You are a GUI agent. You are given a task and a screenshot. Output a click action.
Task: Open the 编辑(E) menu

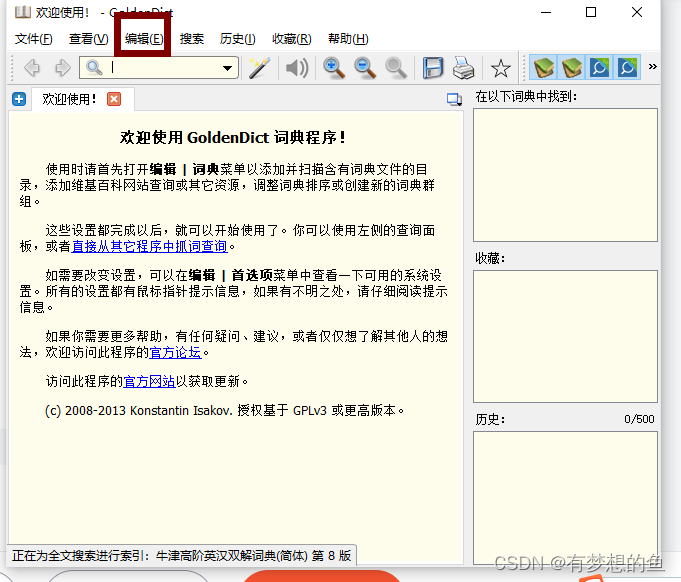(144, 39)
